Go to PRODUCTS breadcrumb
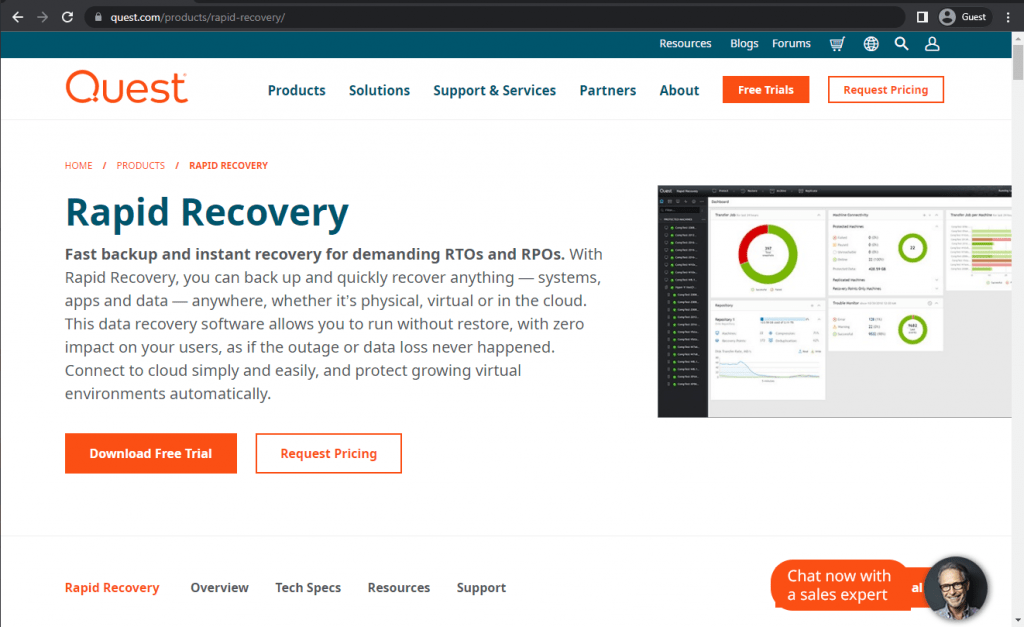 (140, 165)
